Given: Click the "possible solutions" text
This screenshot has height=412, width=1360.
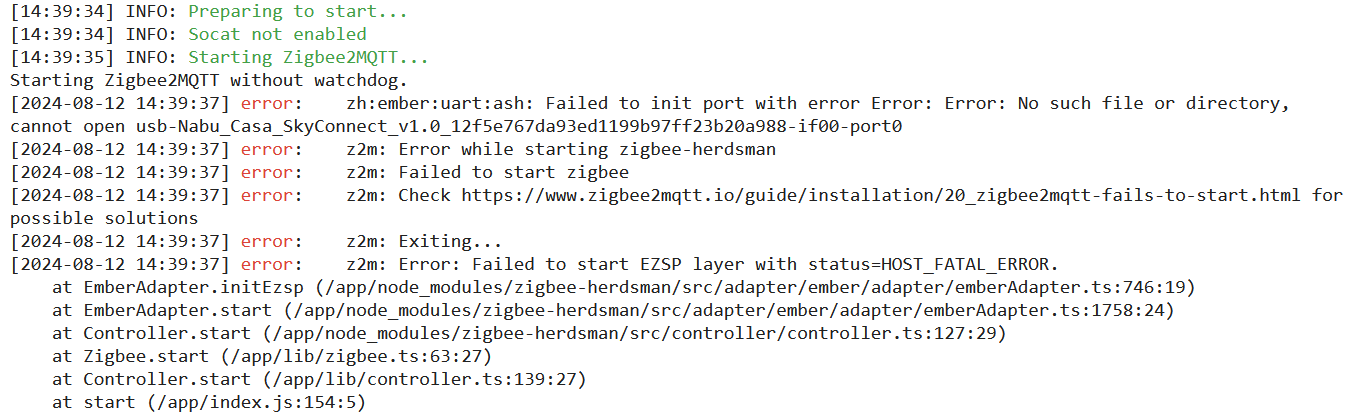Looking at the screenshot, I should click(x=104, y=219).
